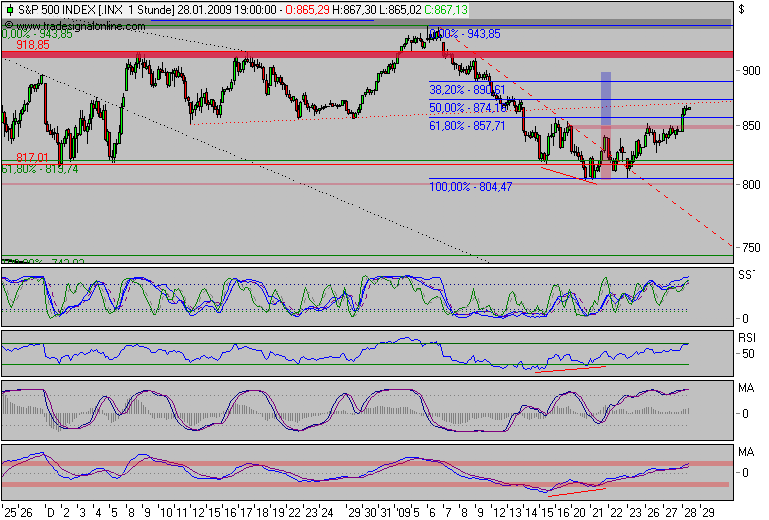The width and height of the screenshot is (769, 520).
Task: Click the date stamp 28.01.2009 19:00:00
Action: (227, 10)
